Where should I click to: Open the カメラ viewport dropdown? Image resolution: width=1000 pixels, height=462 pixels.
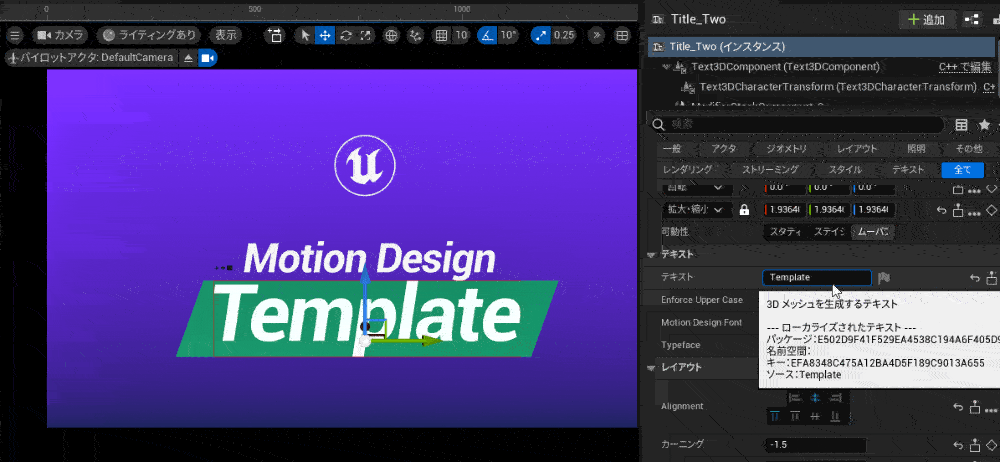coord(61,35)
